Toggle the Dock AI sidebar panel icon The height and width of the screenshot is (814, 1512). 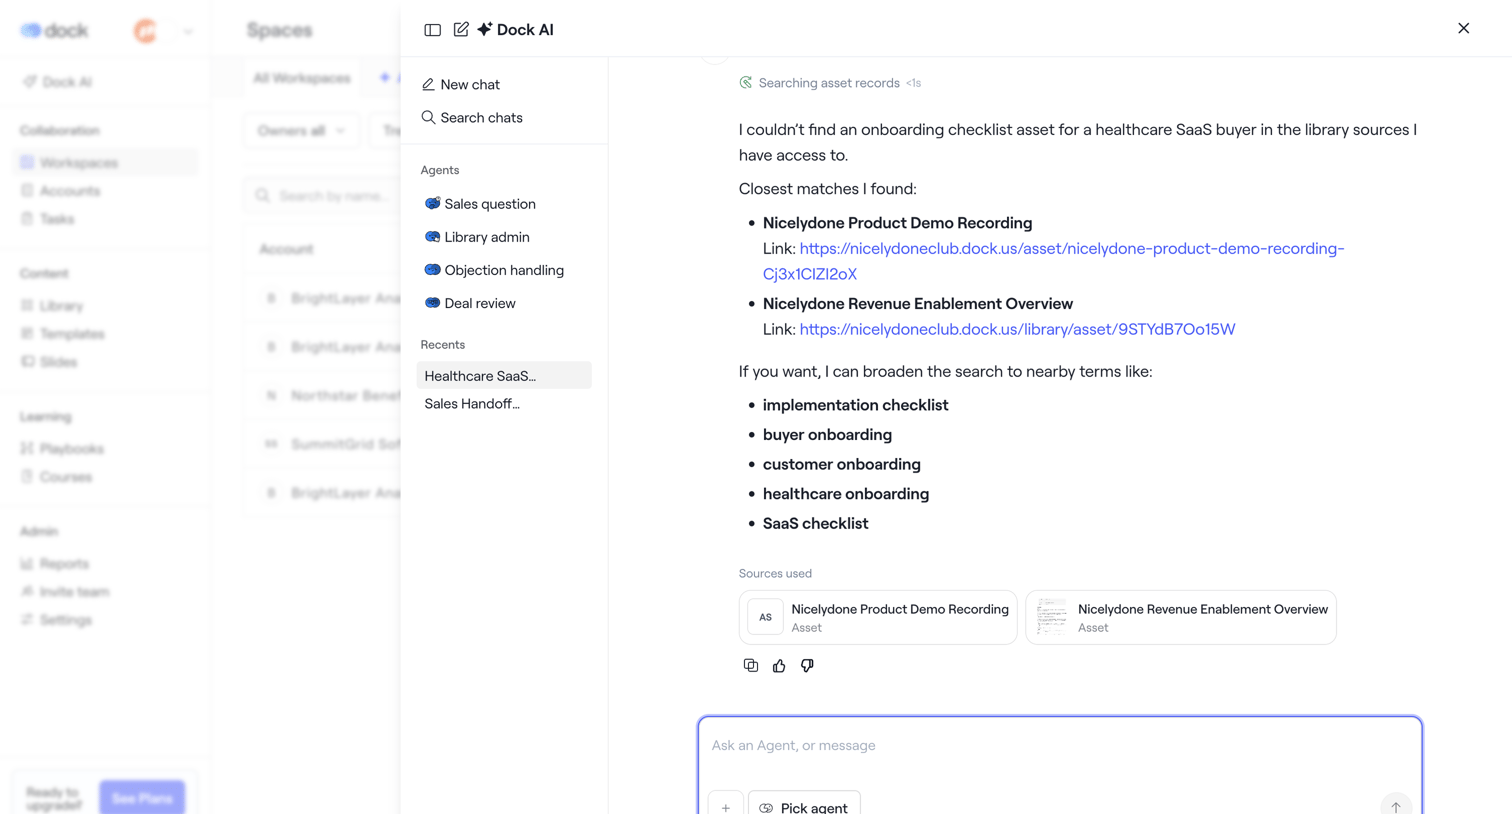432,30
